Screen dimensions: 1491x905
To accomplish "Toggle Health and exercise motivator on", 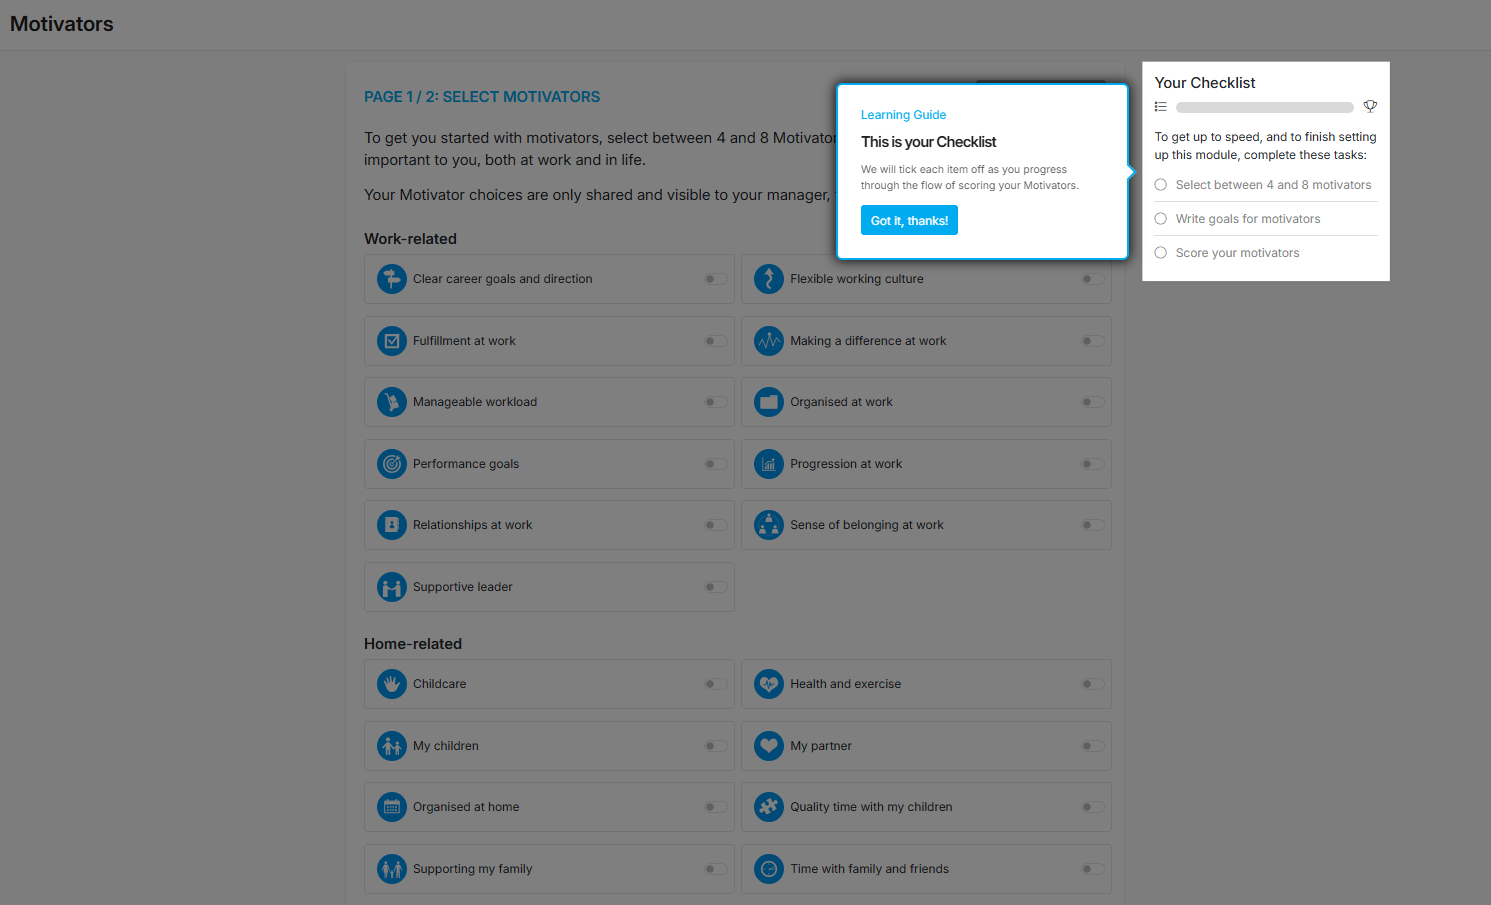I will coord(1093,684).
